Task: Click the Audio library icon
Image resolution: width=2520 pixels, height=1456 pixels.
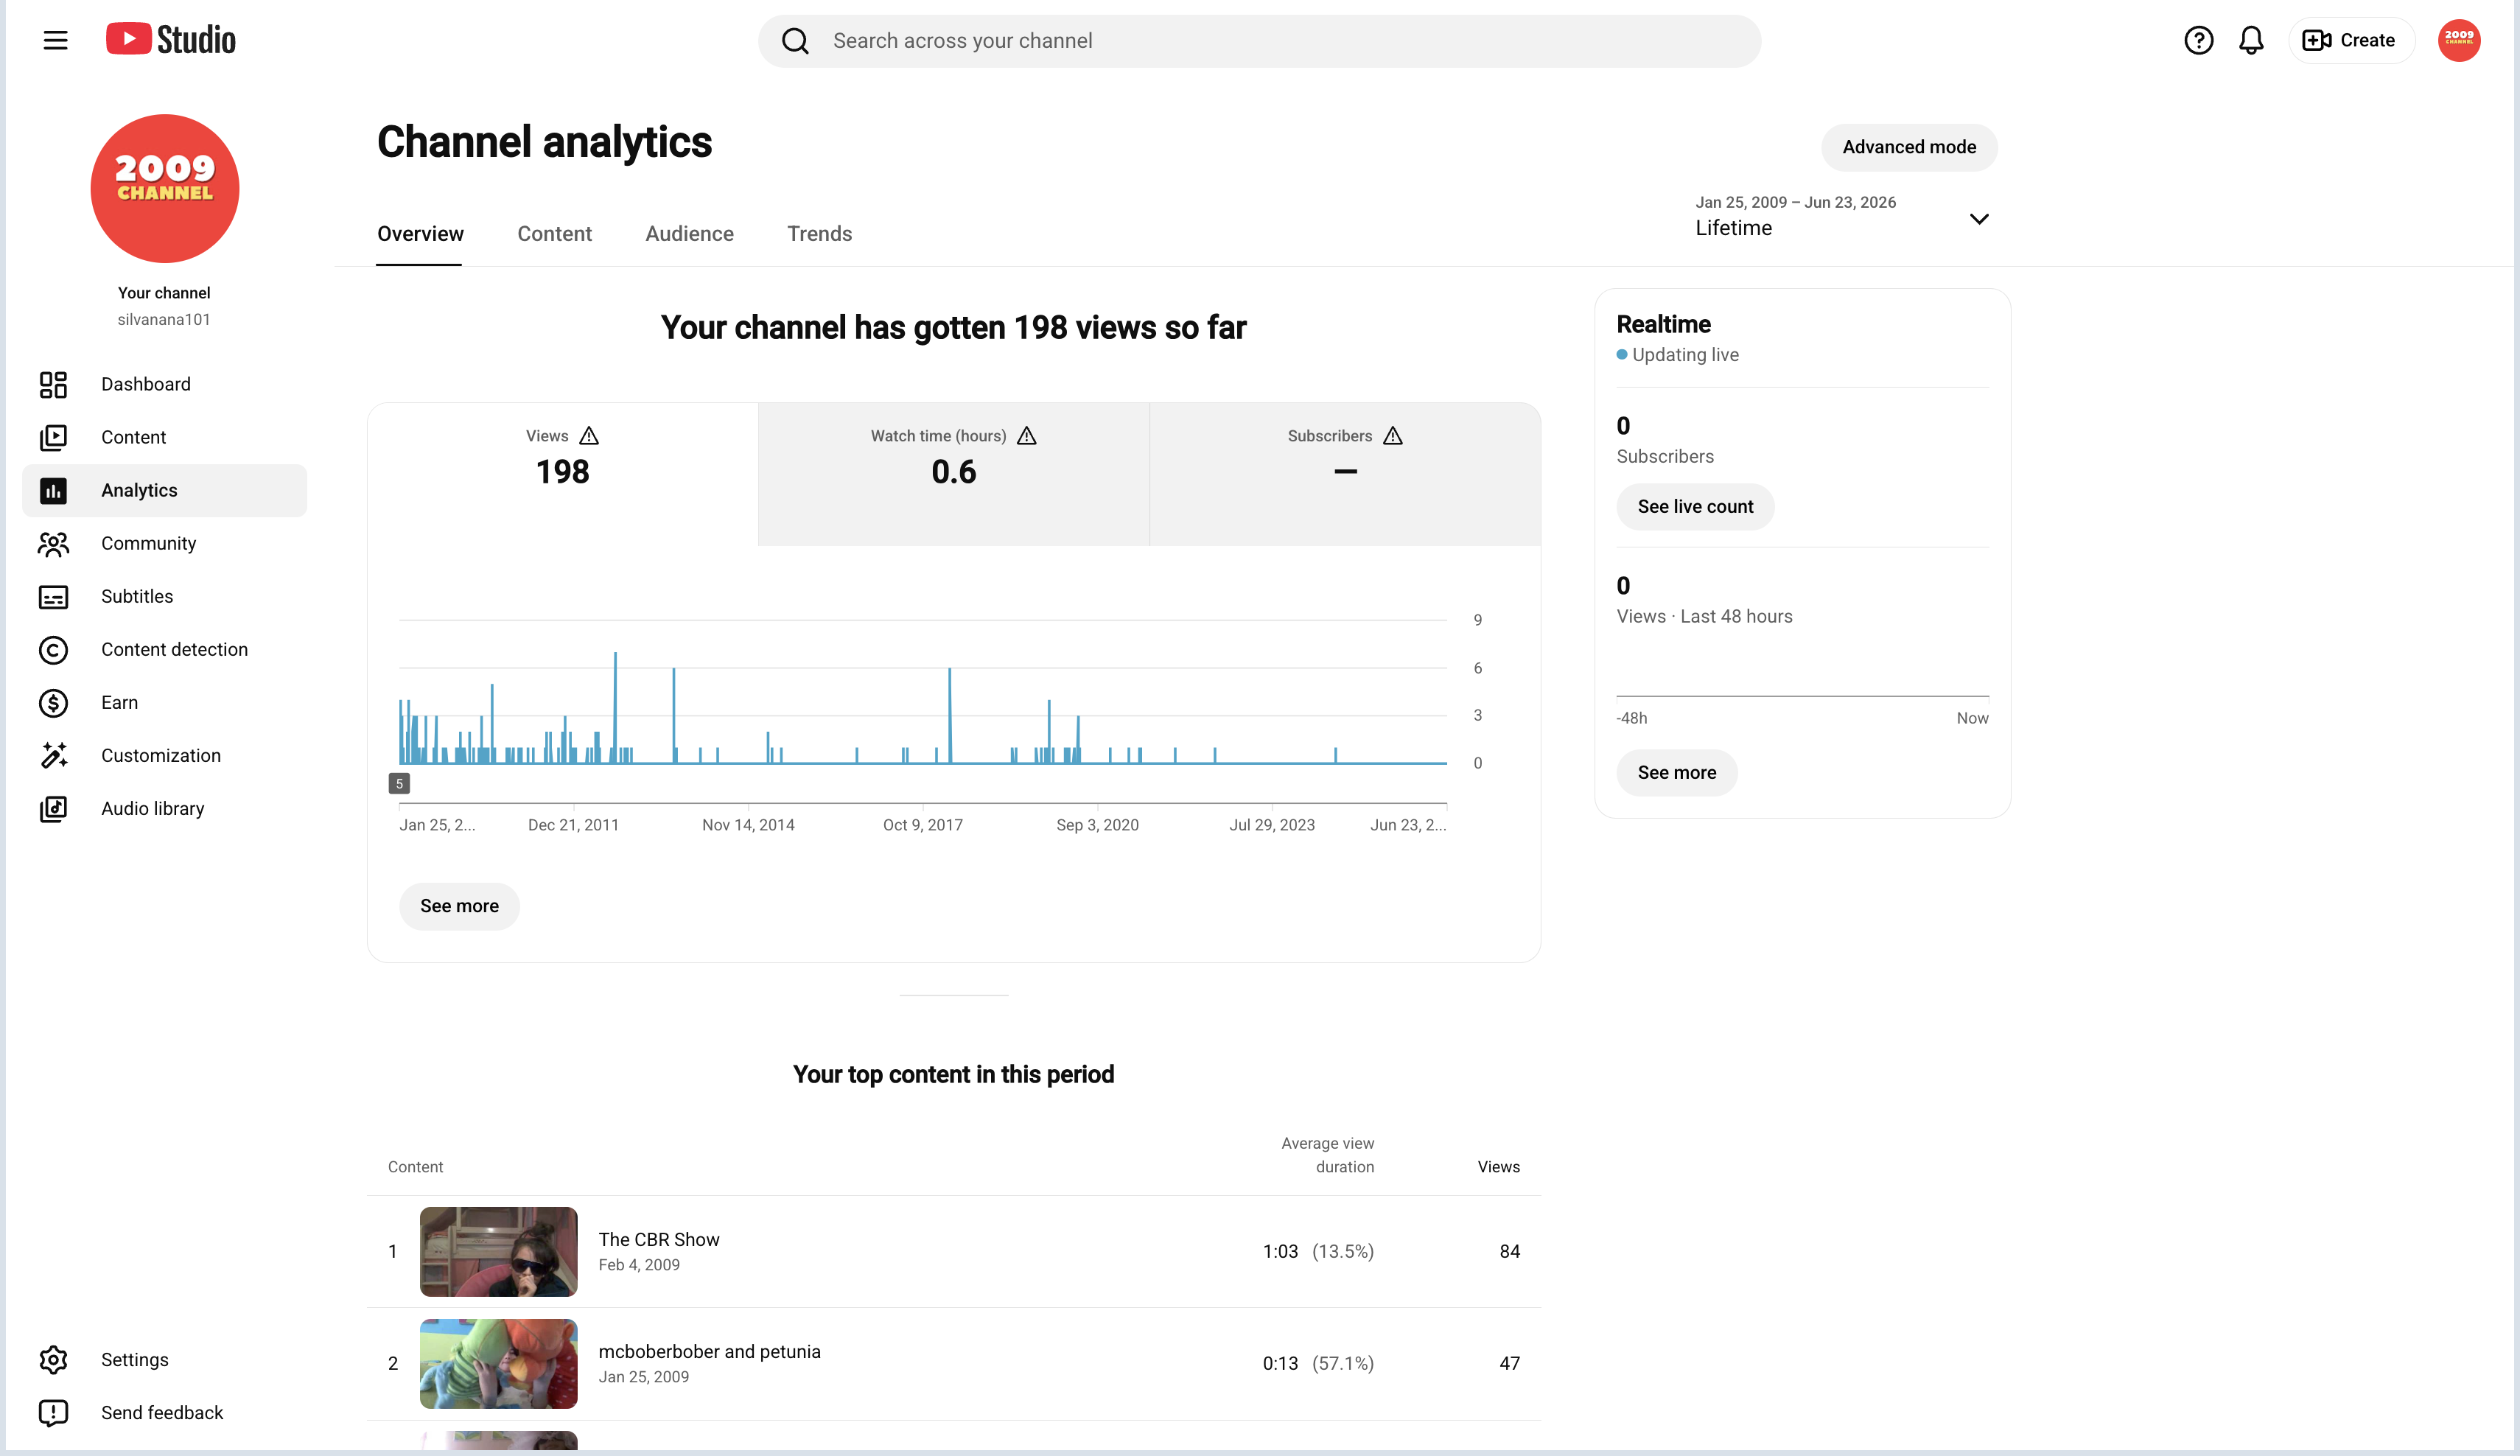Action: (x=53, y=808)
